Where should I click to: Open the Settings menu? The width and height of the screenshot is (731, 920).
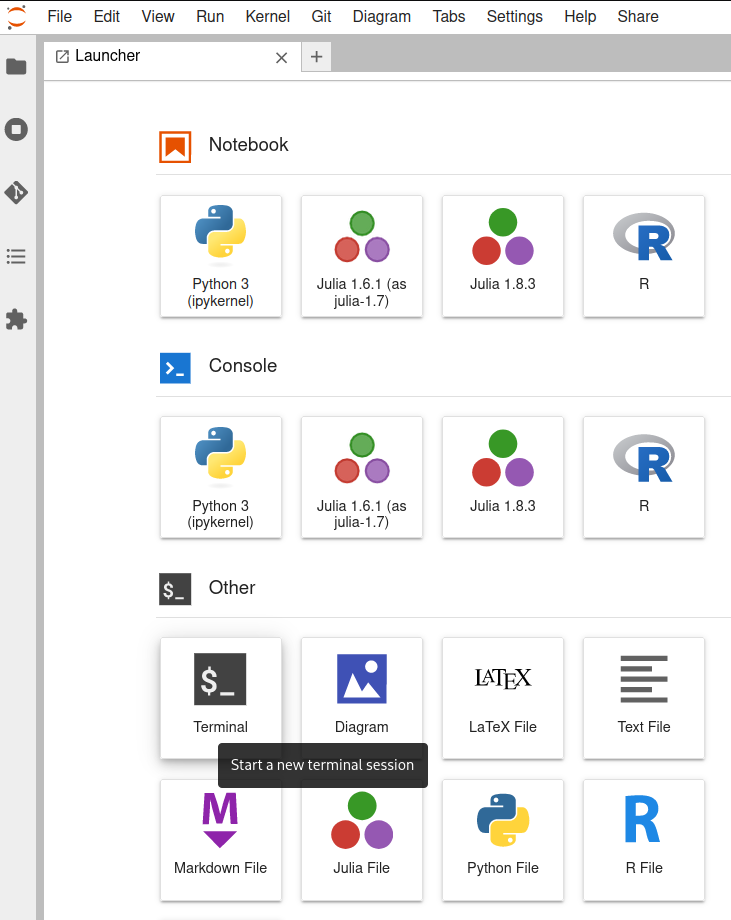515,16
